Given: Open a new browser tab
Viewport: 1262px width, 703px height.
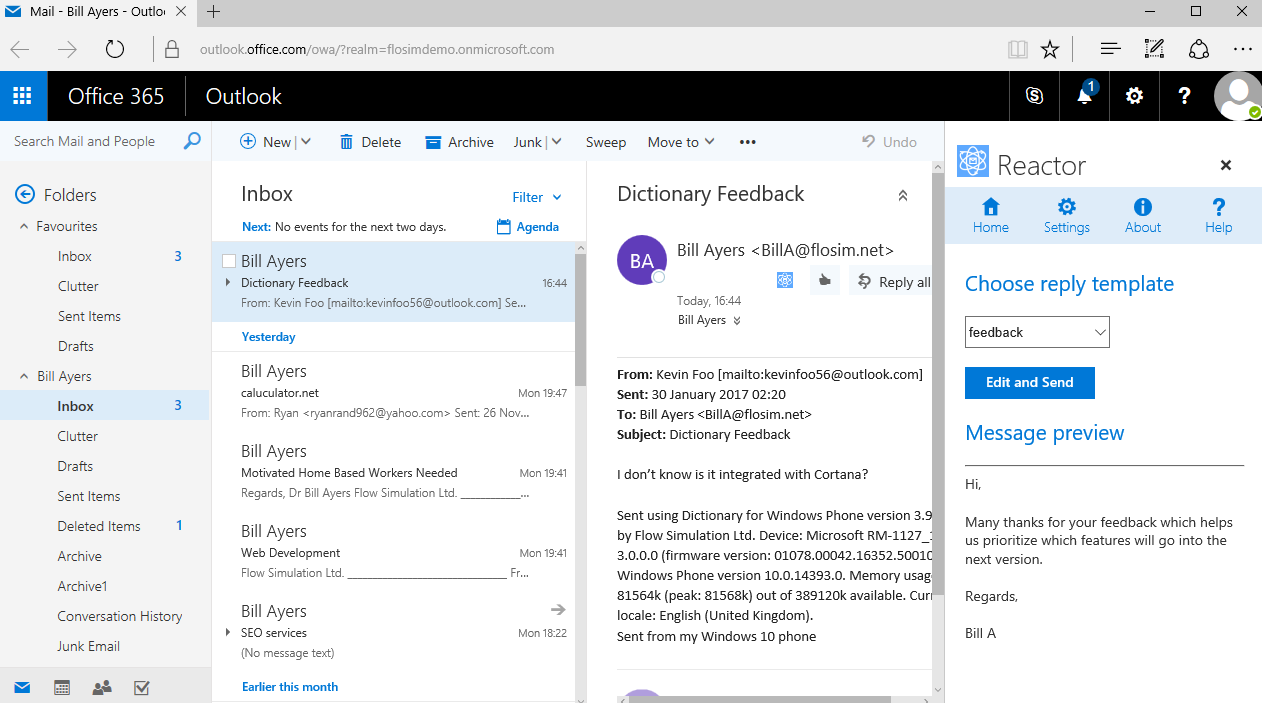Looking at the screenshot, I should (x=213, y=12).
